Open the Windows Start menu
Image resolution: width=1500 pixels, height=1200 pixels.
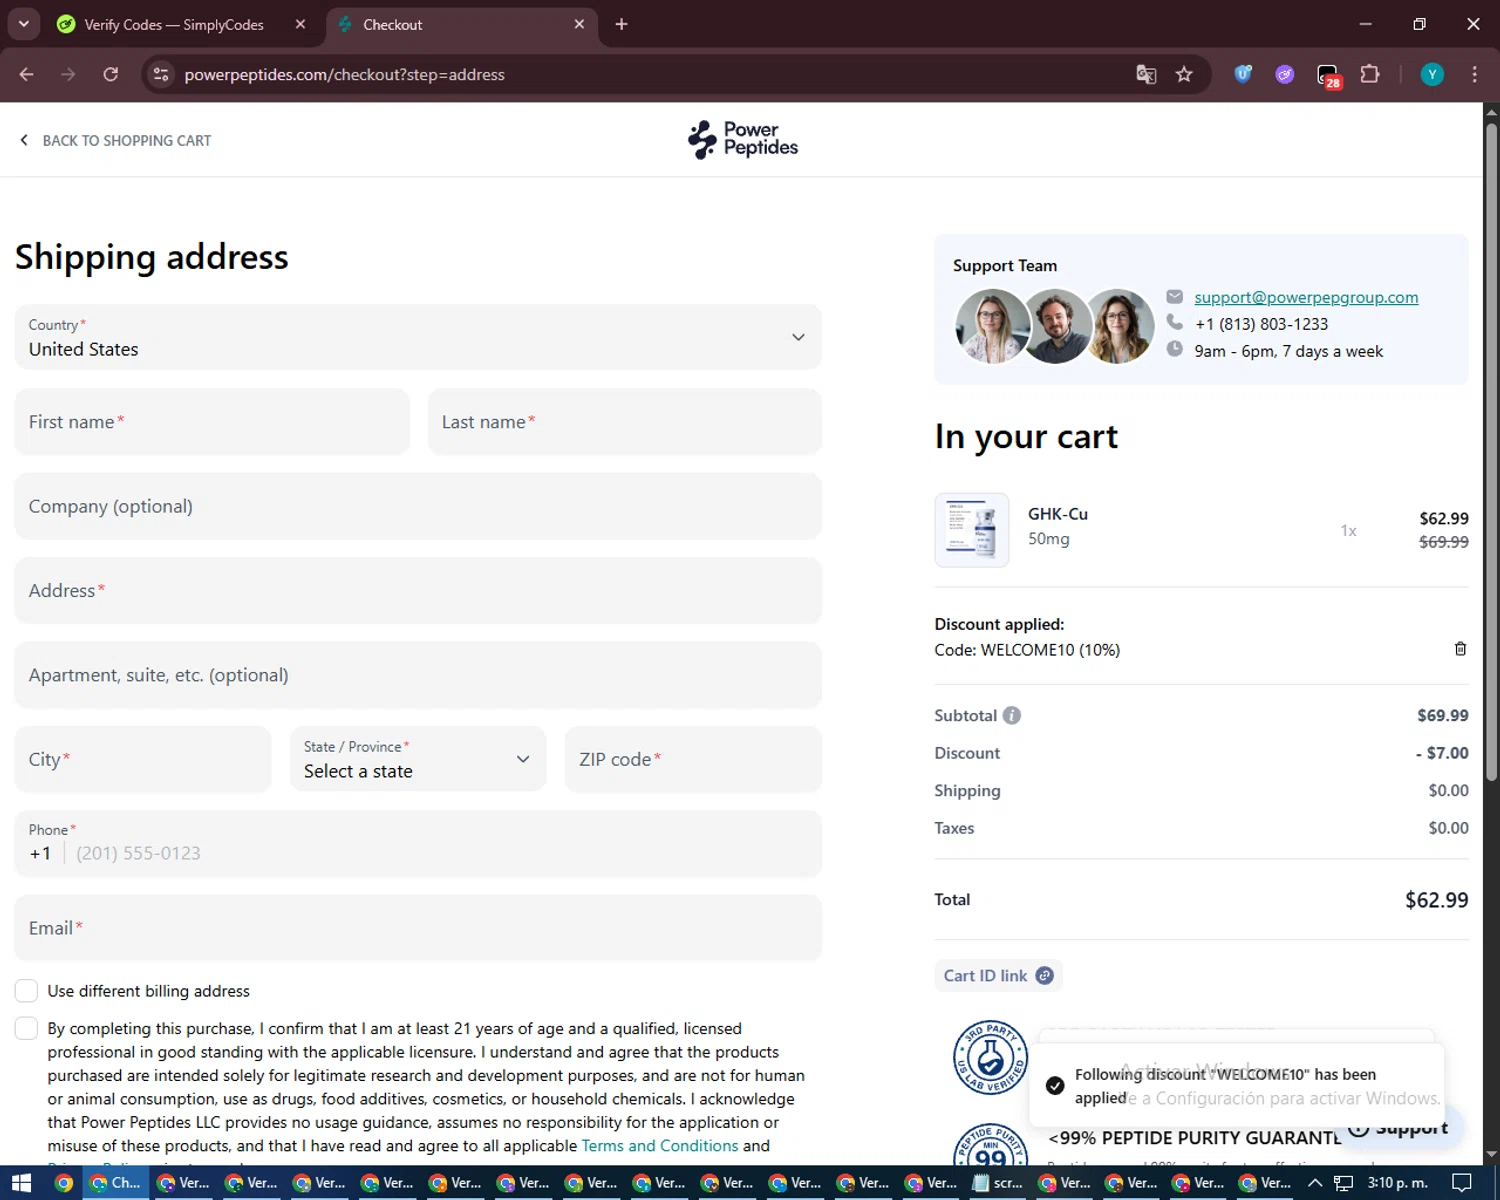click(21, 1183)
